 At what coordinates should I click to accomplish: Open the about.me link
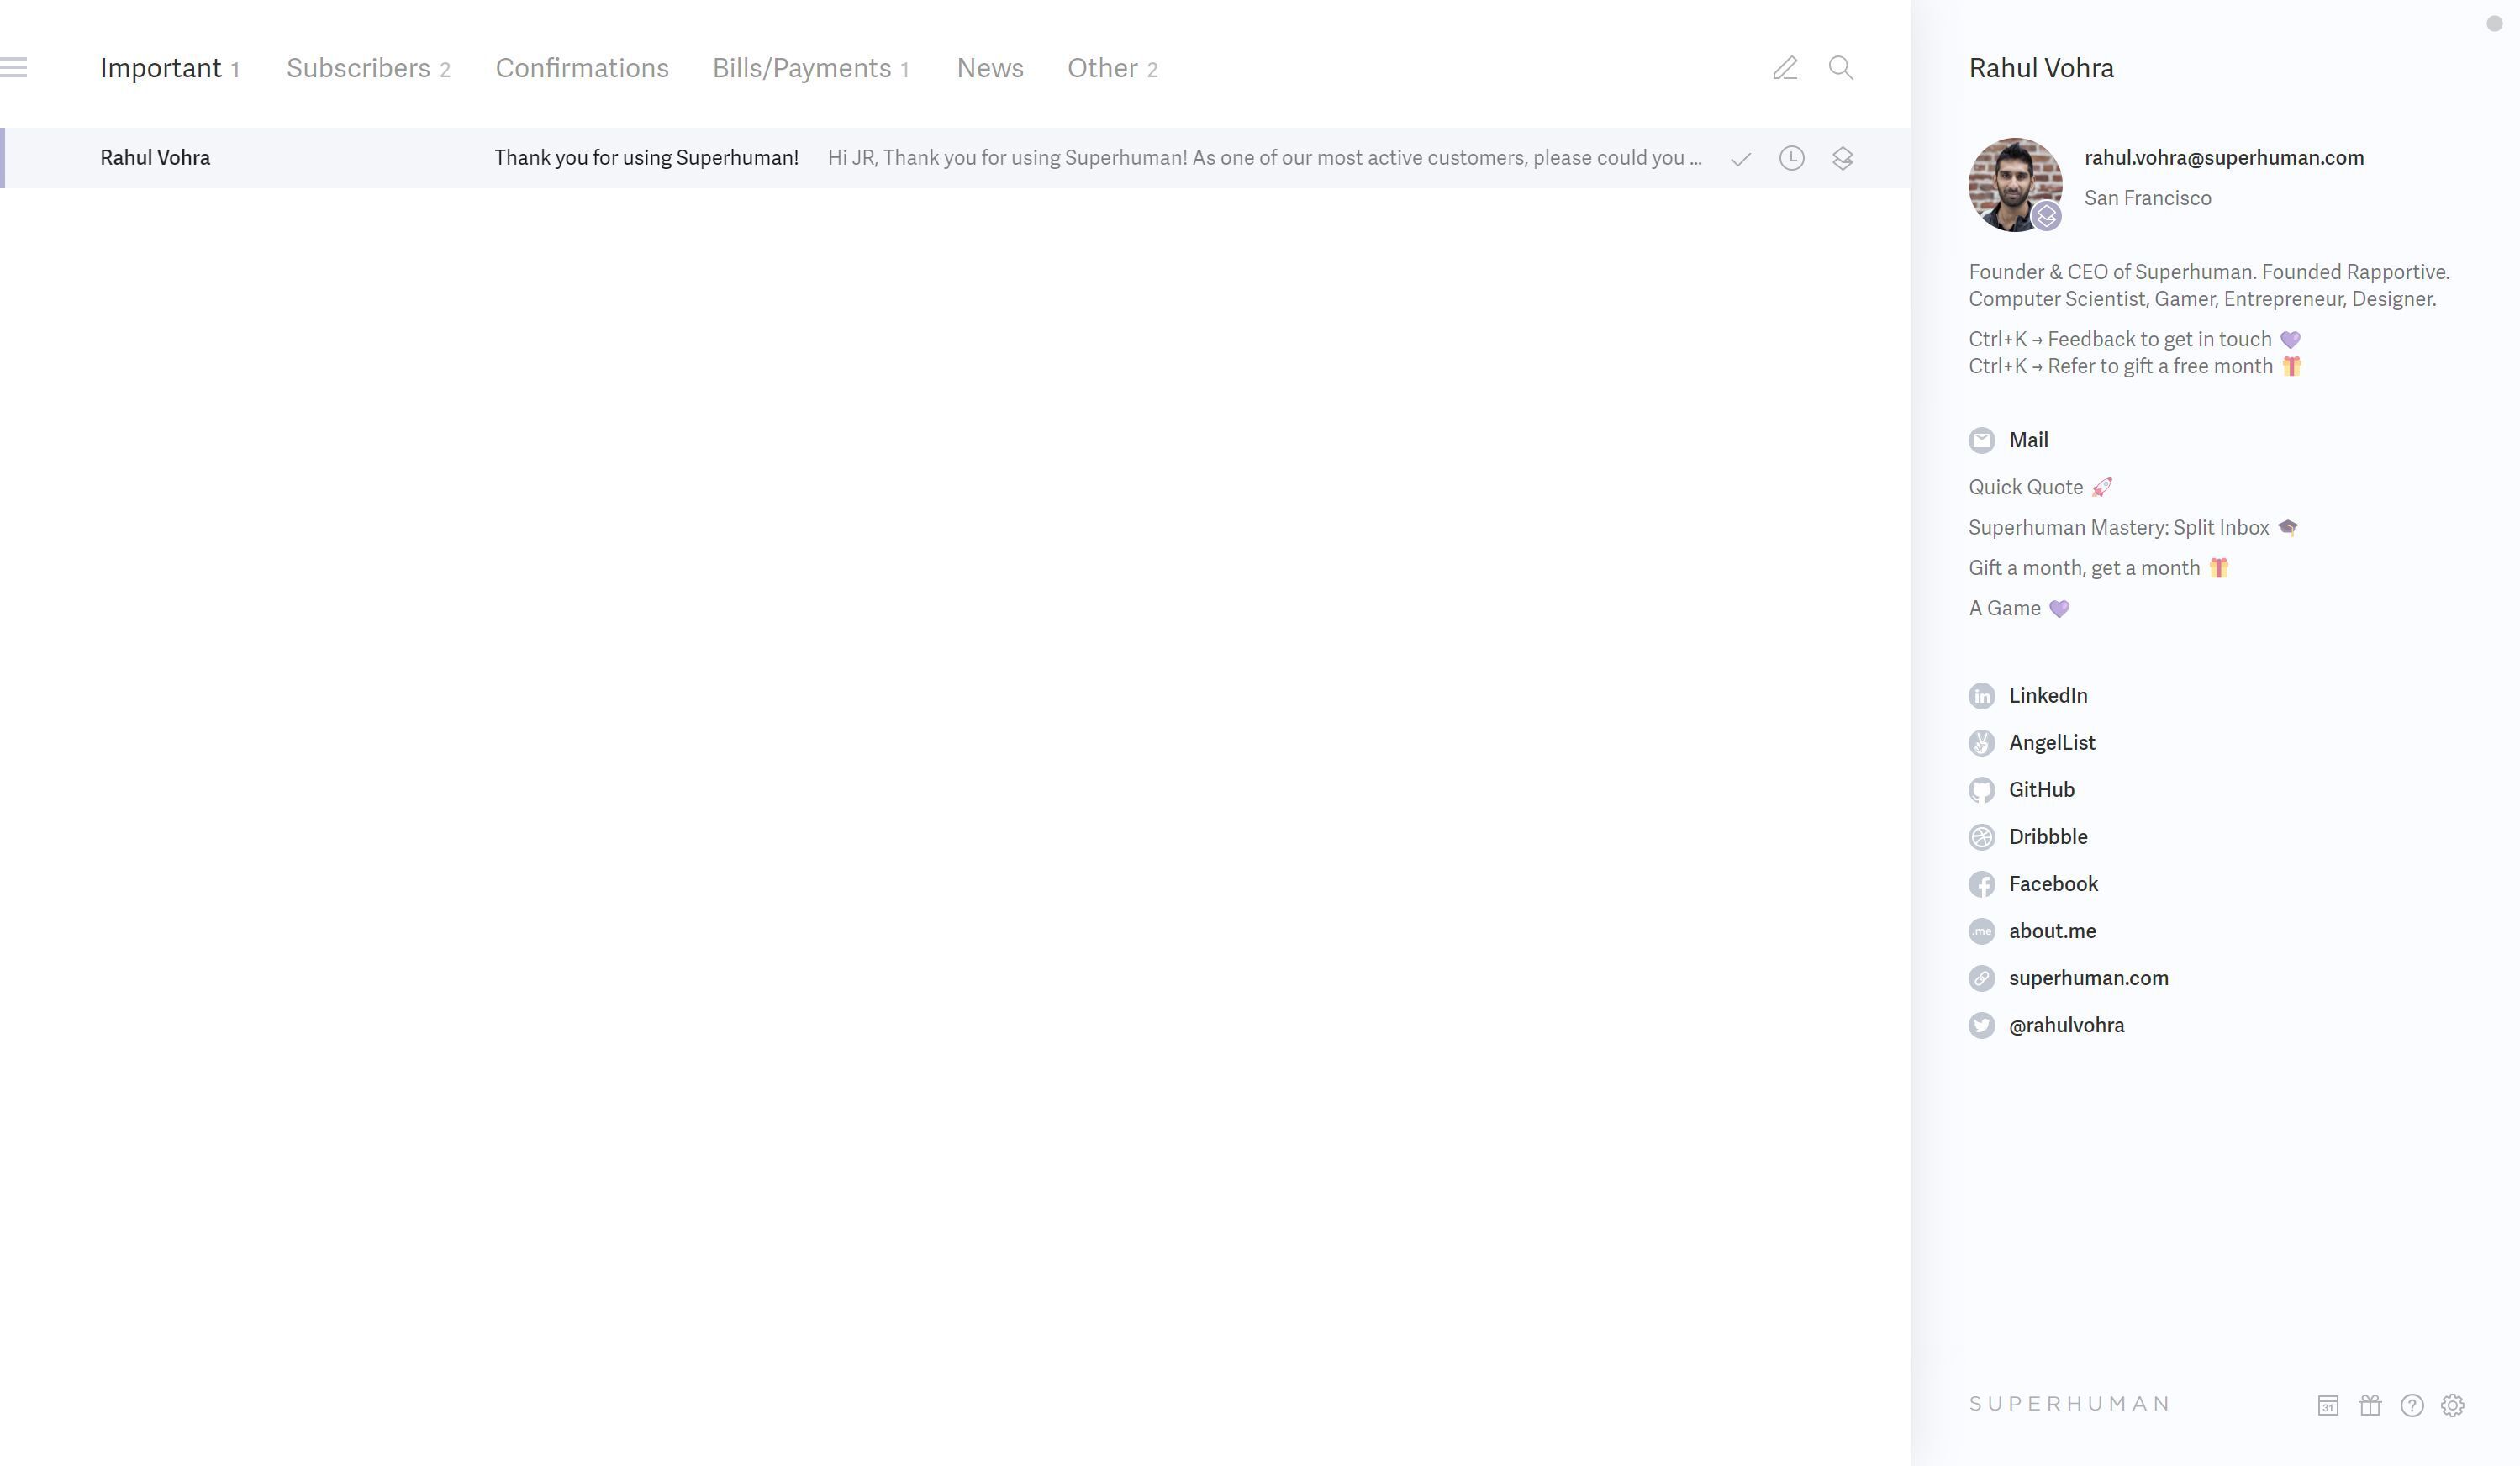click(2052, 931)
